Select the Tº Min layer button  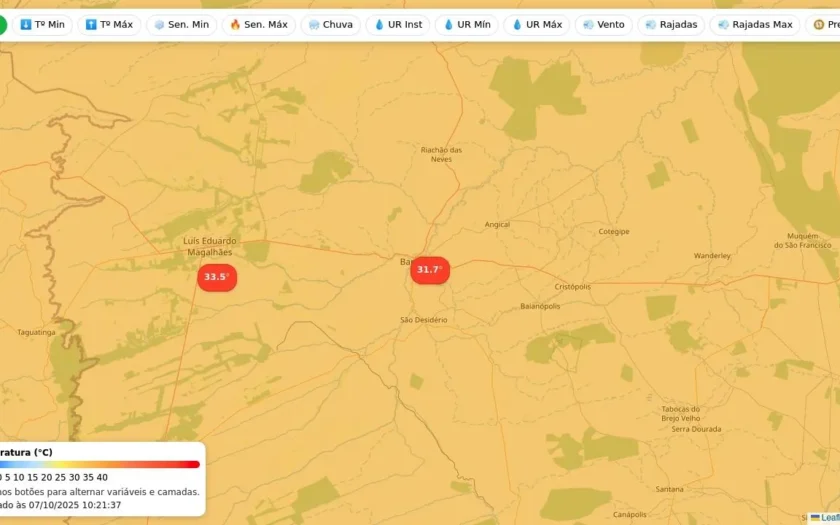click(x=42, y=25)
